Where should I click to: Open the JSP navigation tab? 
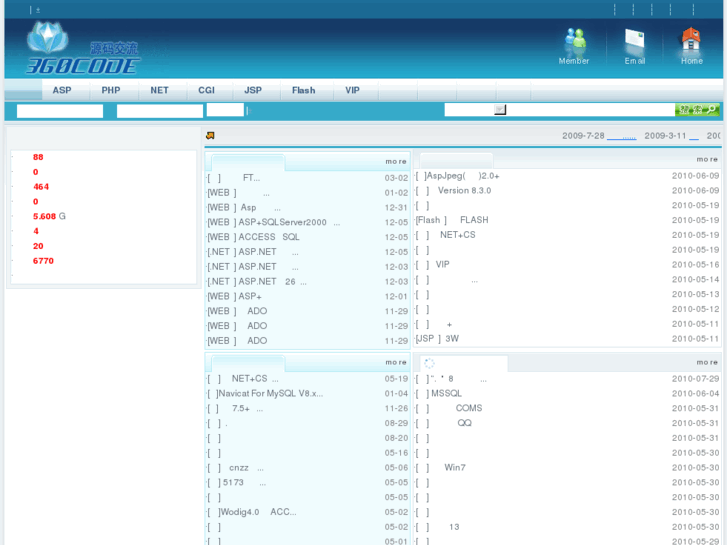tap(253, 90)
